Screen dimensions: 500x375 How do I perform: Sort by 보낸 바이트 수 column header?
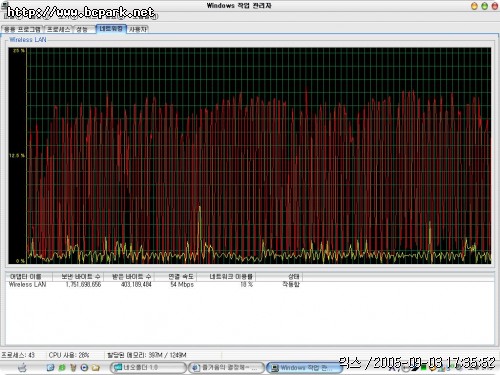(x=78, y=277)
